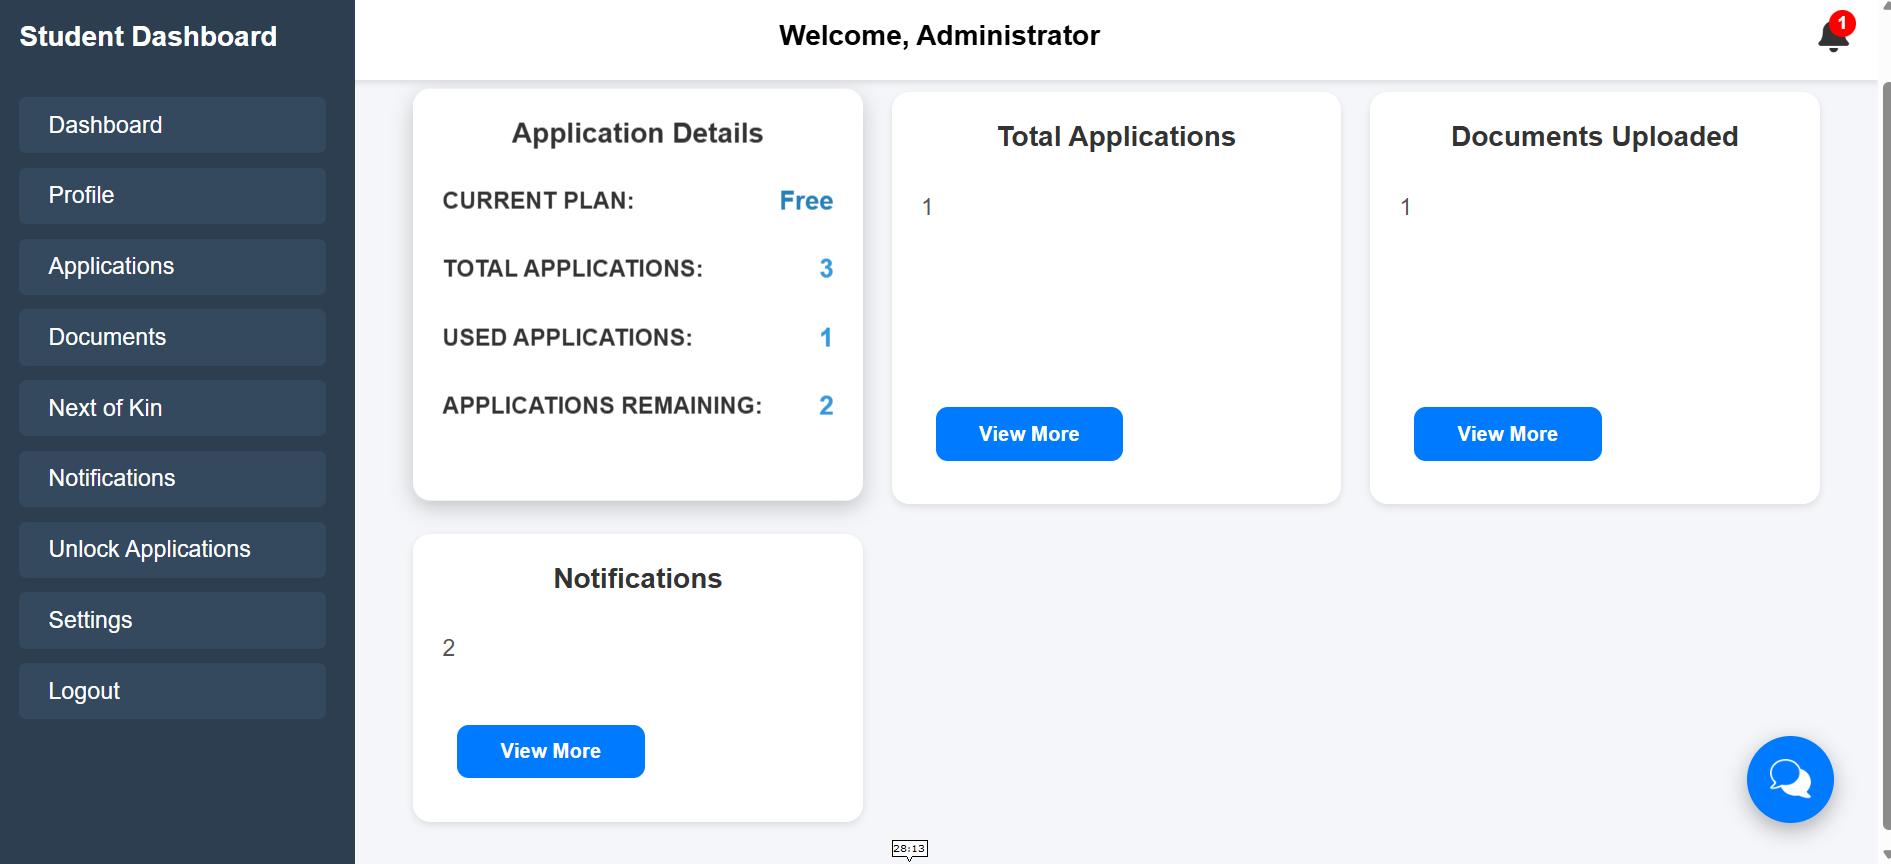The height and width of the screenshot is (864, 1891).
Task: Click the Welcome, Administrator heading
Action: [x=939, y=36]
